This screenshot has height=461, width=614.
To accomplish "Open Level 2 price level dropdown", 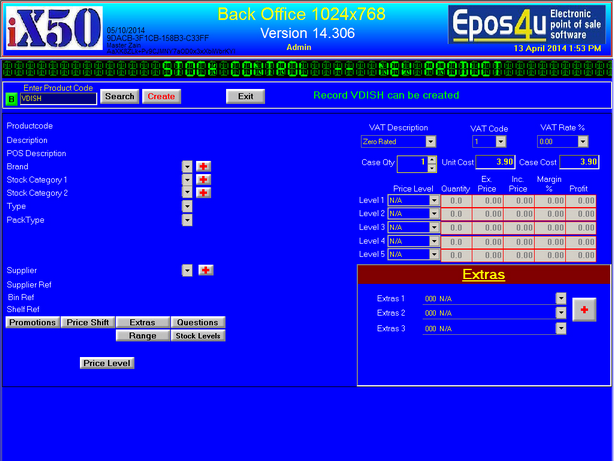I will coord(434,213).
